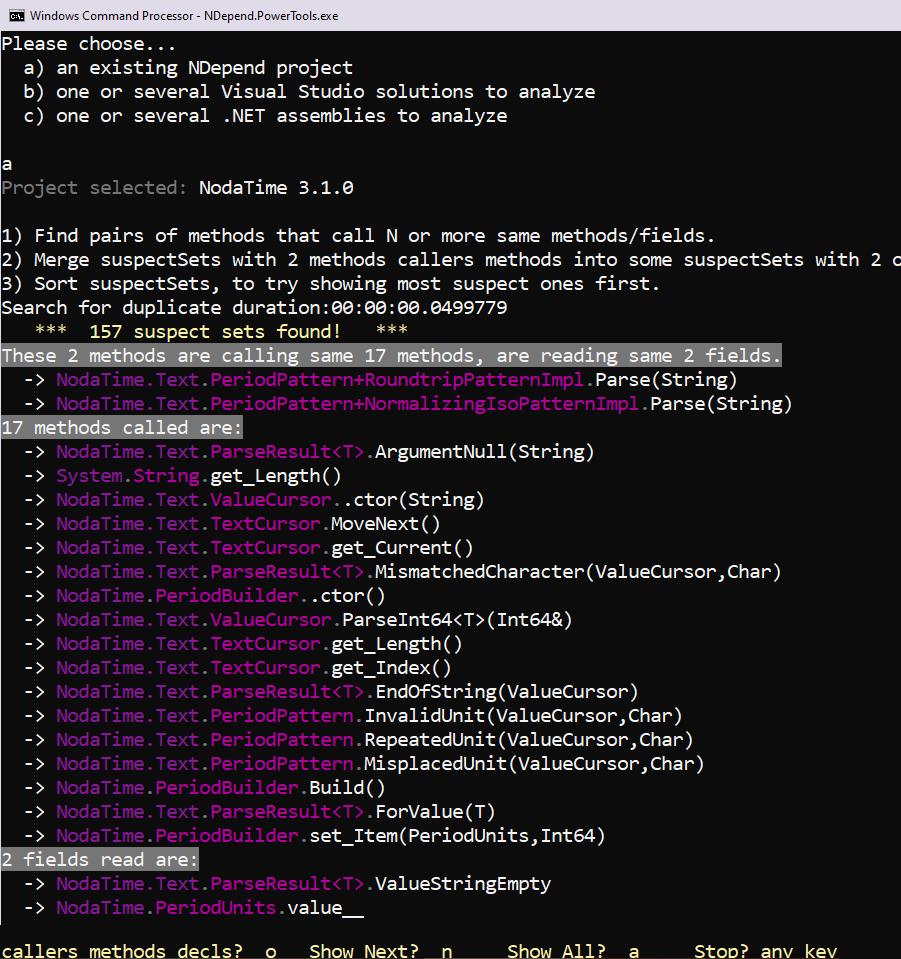Click the ParseResult<T>.ArgumentNull(String) line
Image resolution: width=901 pixels, height=959 pixels.
tap(309, 451)
